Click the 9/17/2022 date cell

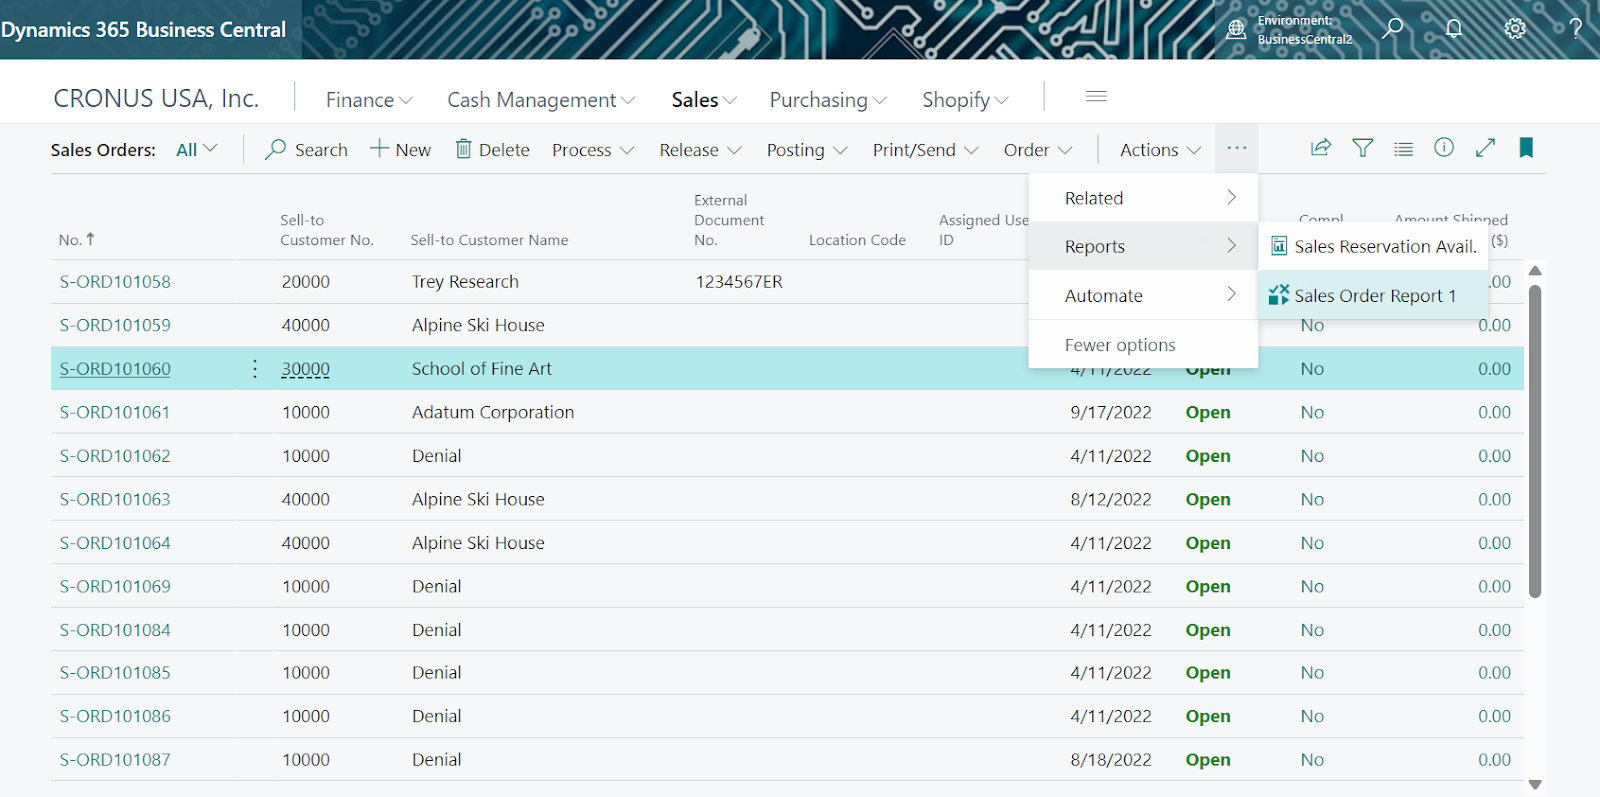point(1111,412)
